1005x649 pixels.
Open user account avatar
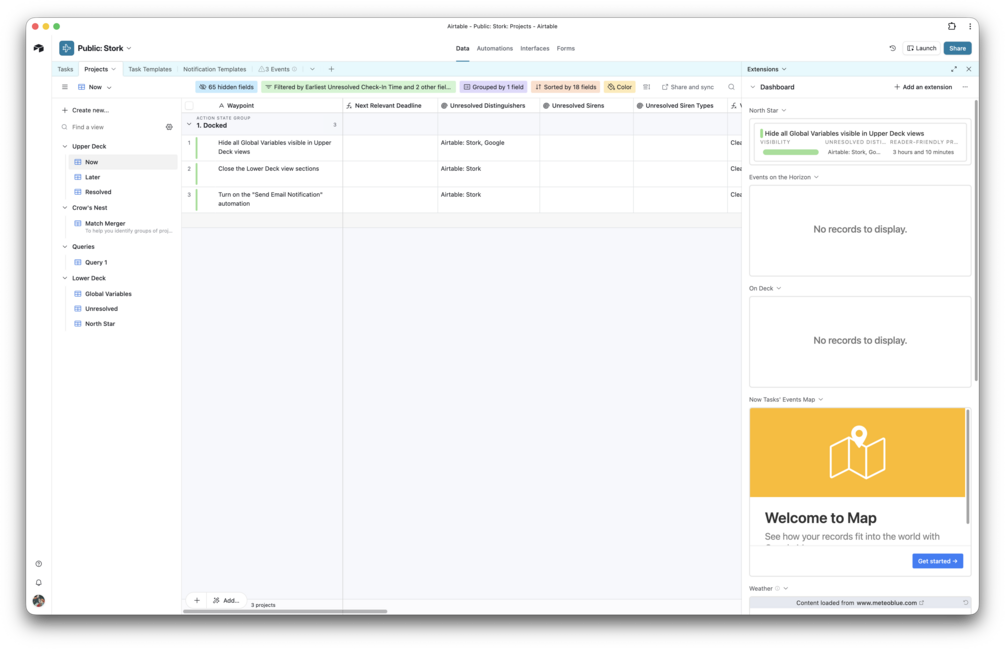point(39,600)
